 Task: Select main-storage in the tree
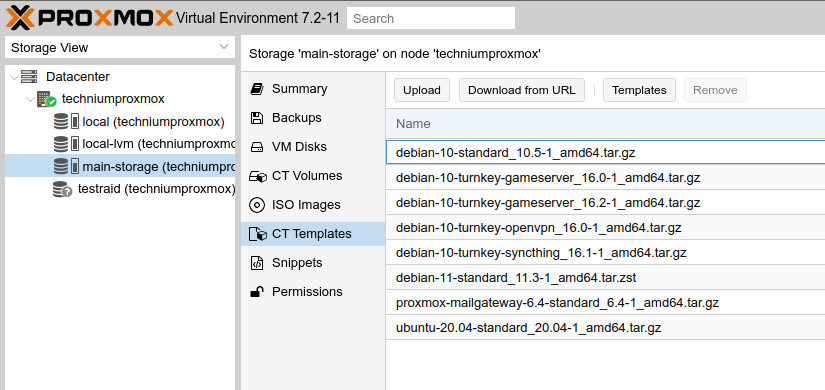coord(120,166)
